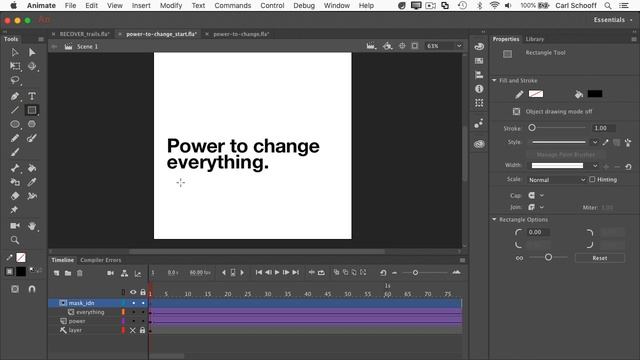Center the stage view
The width and height of the screenshot is (640, 360).
click(x=402, y=46)
